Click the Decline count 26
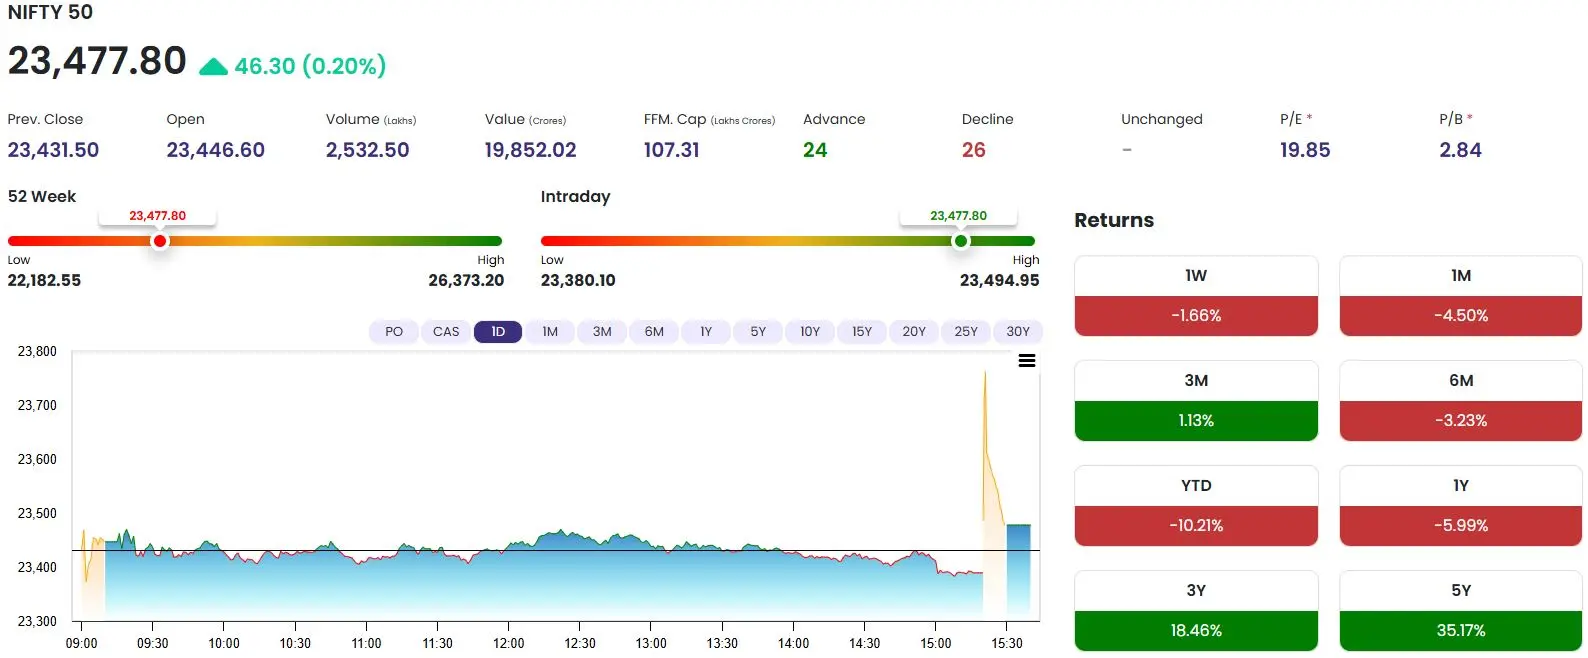This screenshot has height=658, width=1588. coord(973,150)
